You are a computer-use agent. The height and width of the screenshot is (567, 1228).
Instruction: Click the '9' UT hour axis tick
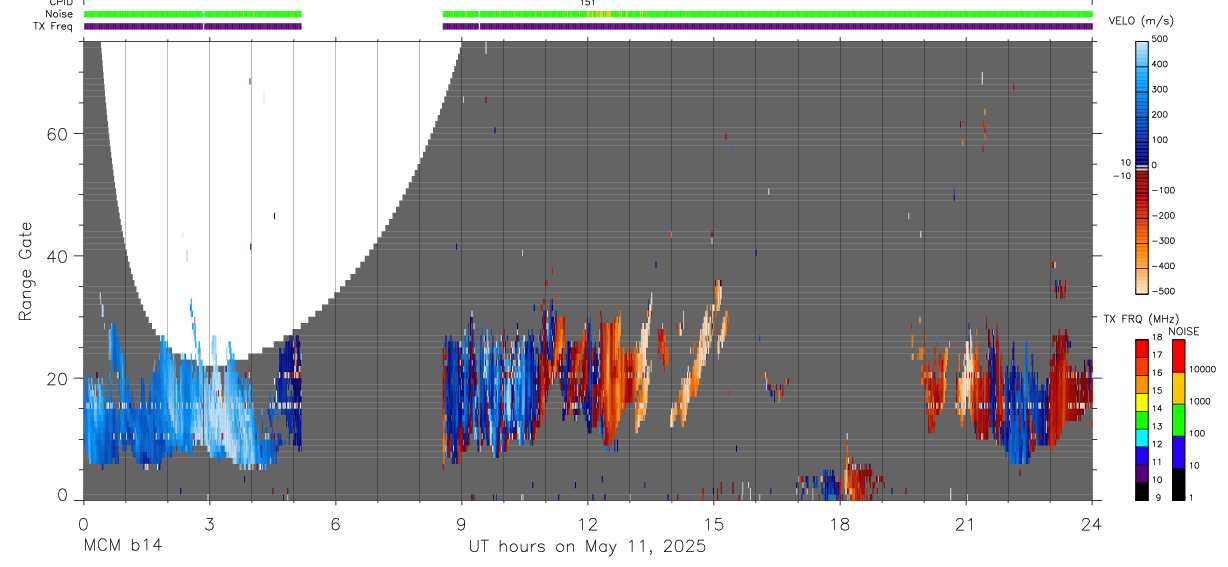click(x=461, y=523)
